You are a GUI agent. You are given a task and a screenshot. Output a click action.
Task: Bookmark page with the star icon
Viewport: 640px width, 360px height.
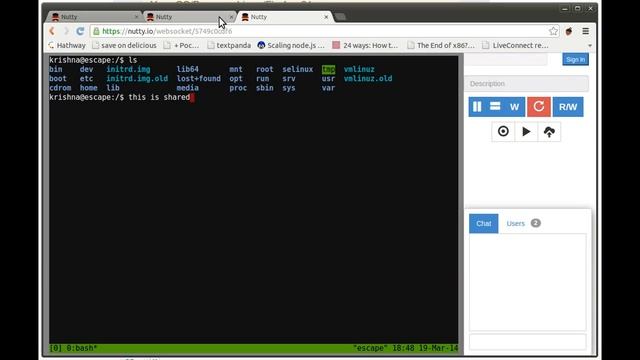(x=553, y=31)
